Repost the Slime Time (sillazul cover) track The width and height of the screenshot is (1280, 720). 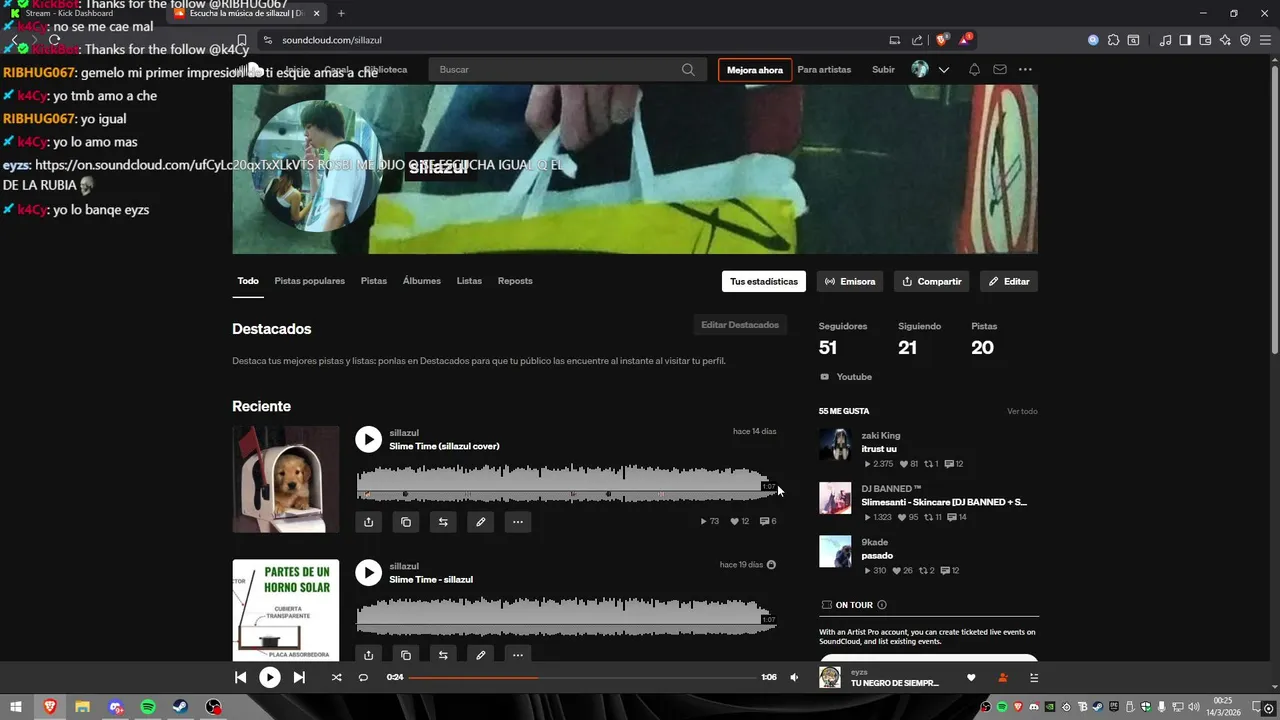tap(443, 522)
